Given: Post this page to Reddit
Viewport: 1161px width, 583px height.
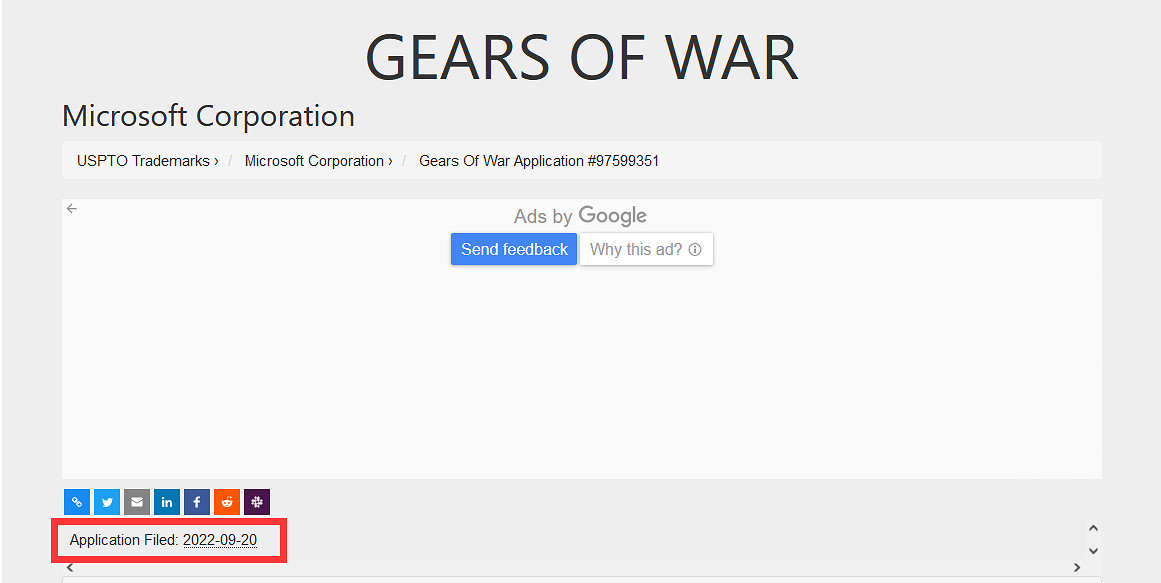Looking at the screenshot, I should (x=227, y=502).
